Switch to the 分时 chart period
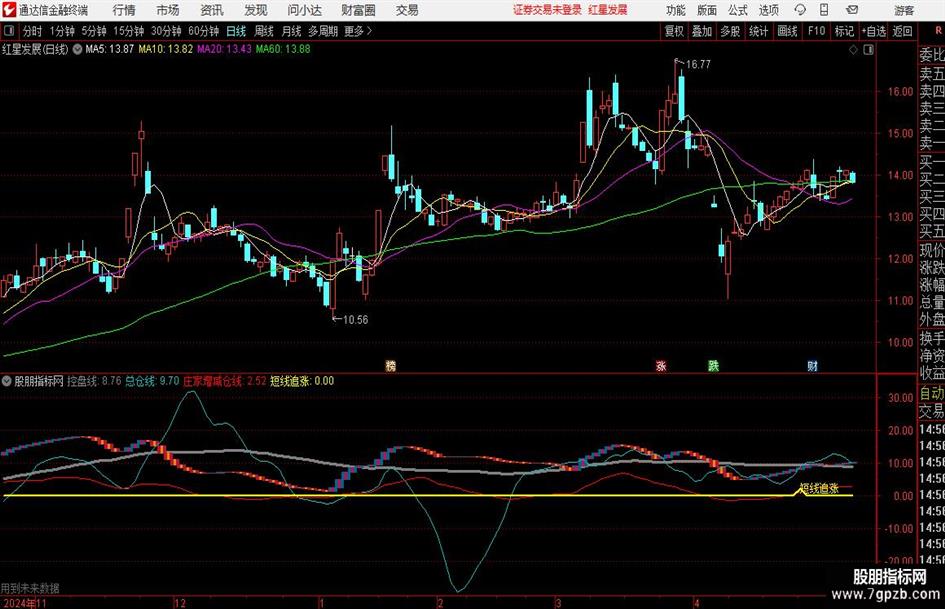Viewport: 945px width, 609px height. 33,31
